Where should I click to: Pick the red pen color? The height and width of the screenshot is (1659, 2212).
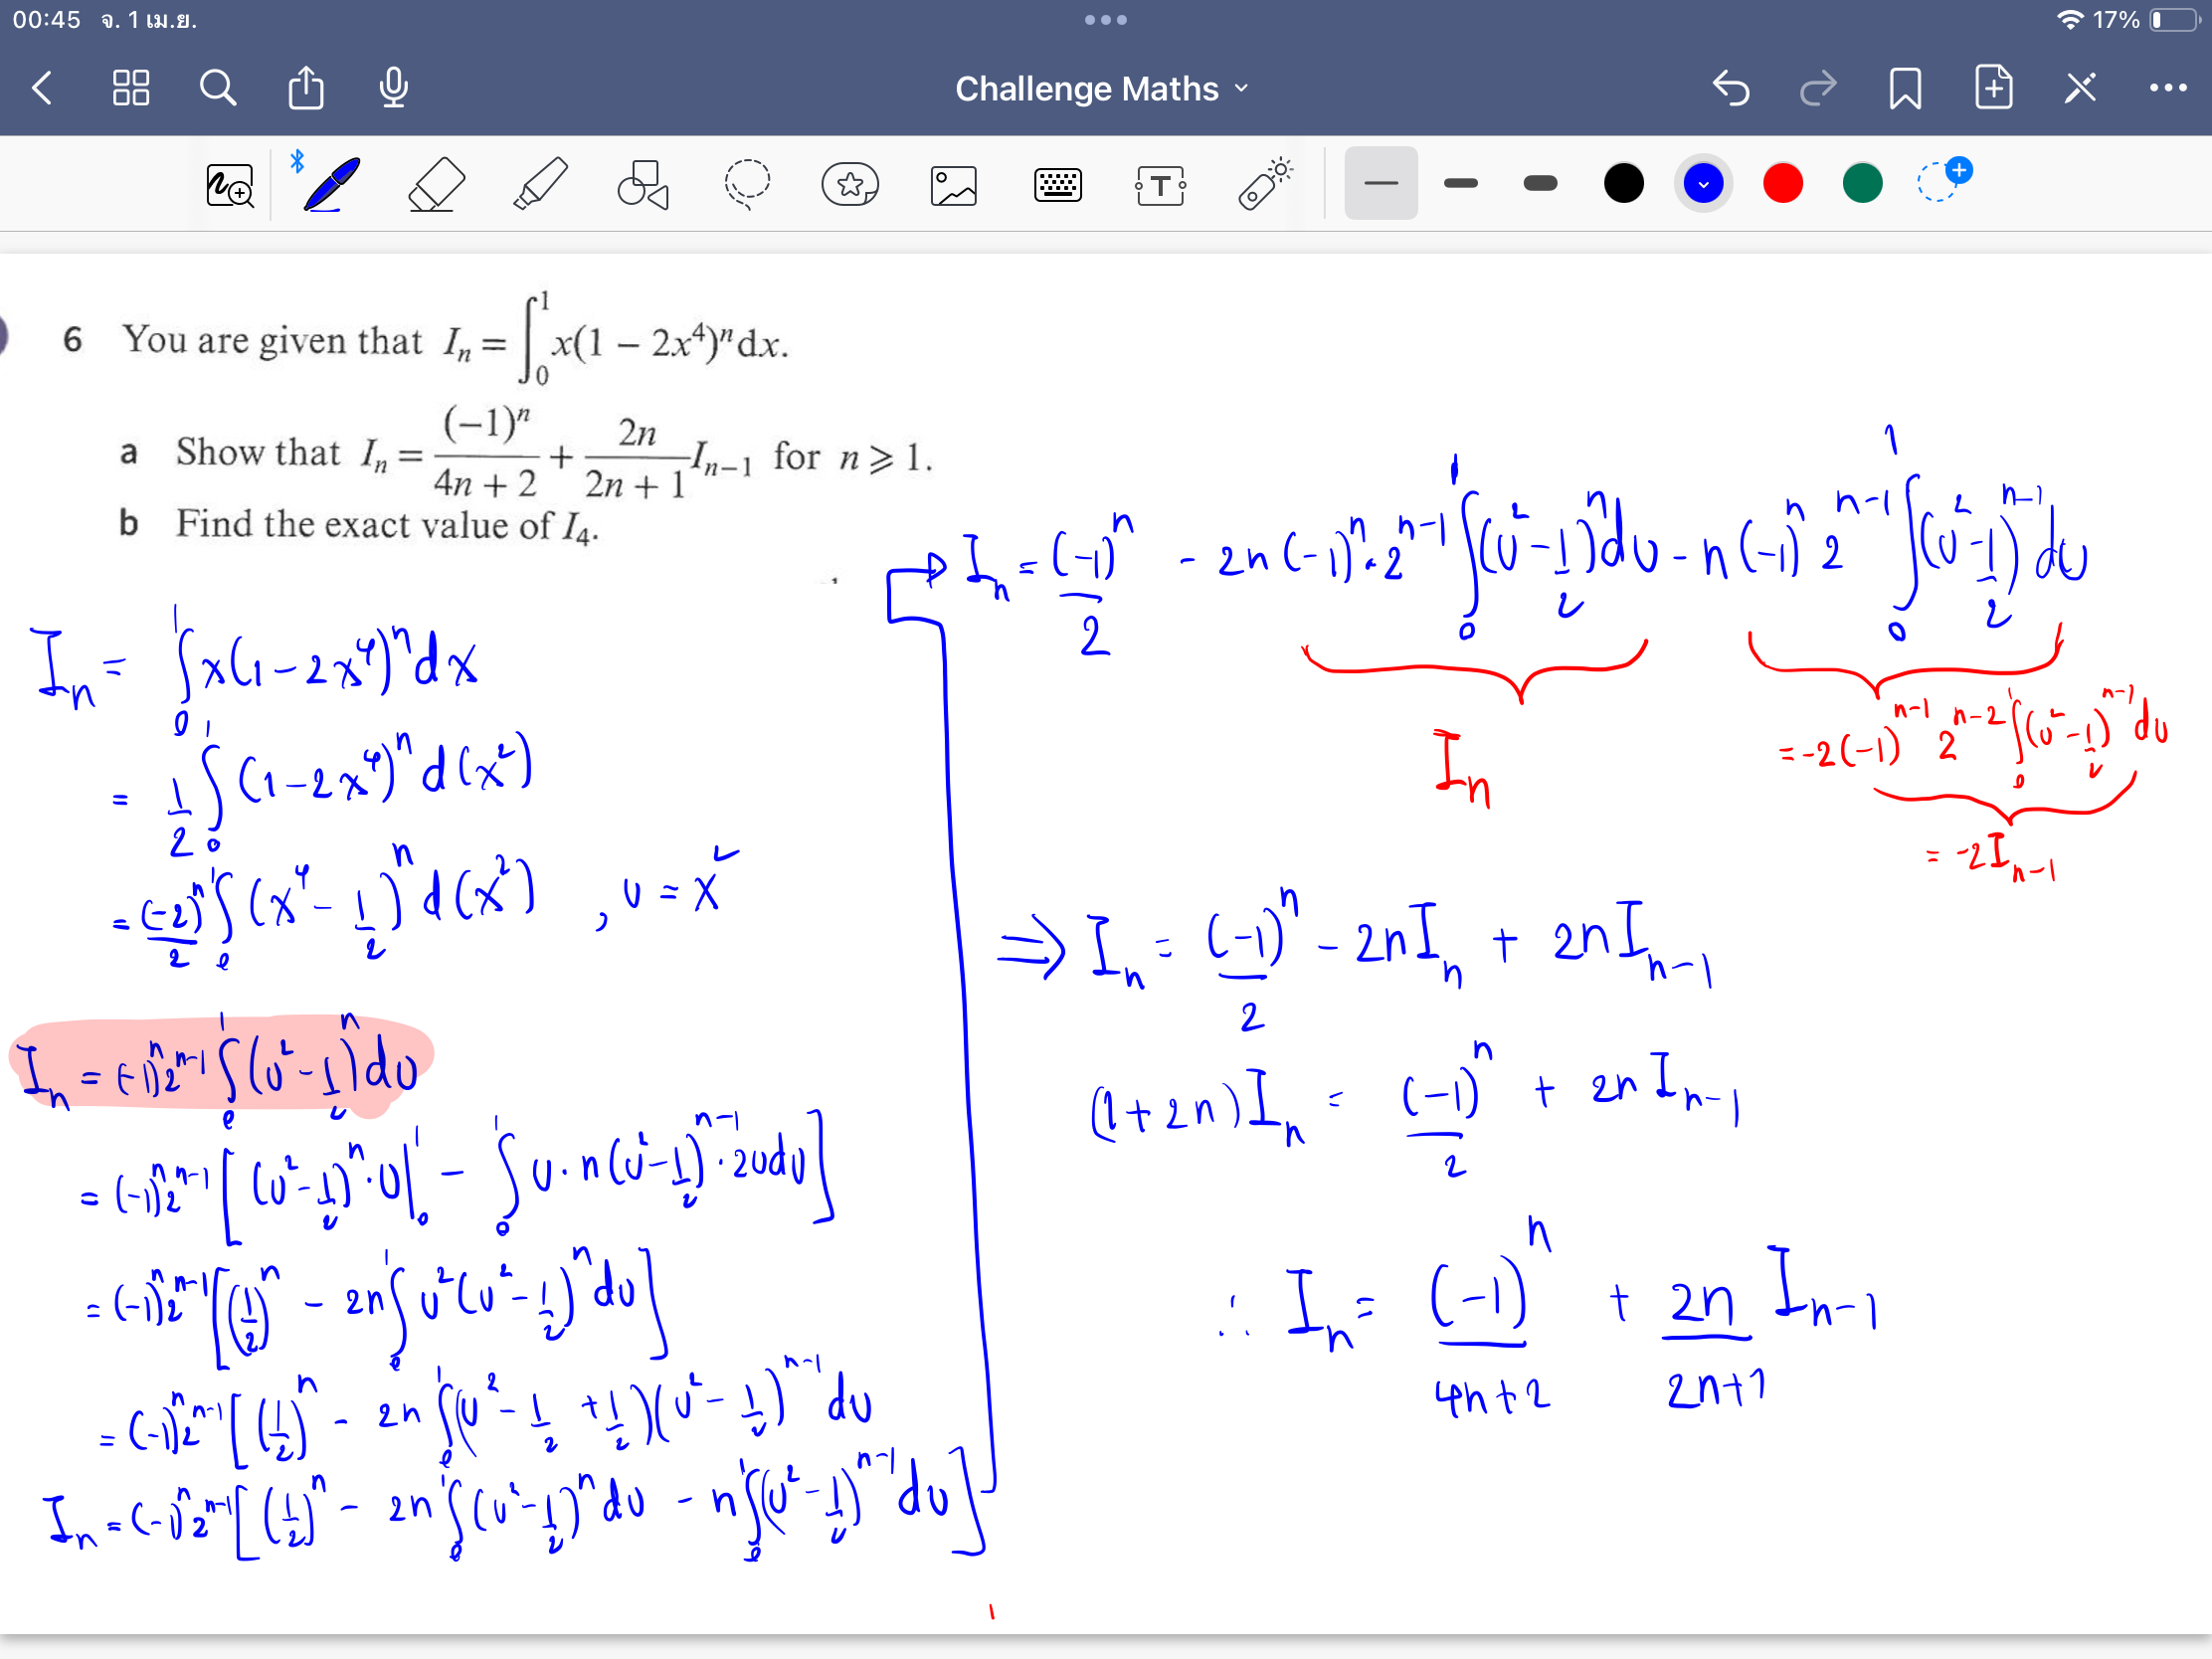(1782, 183)
